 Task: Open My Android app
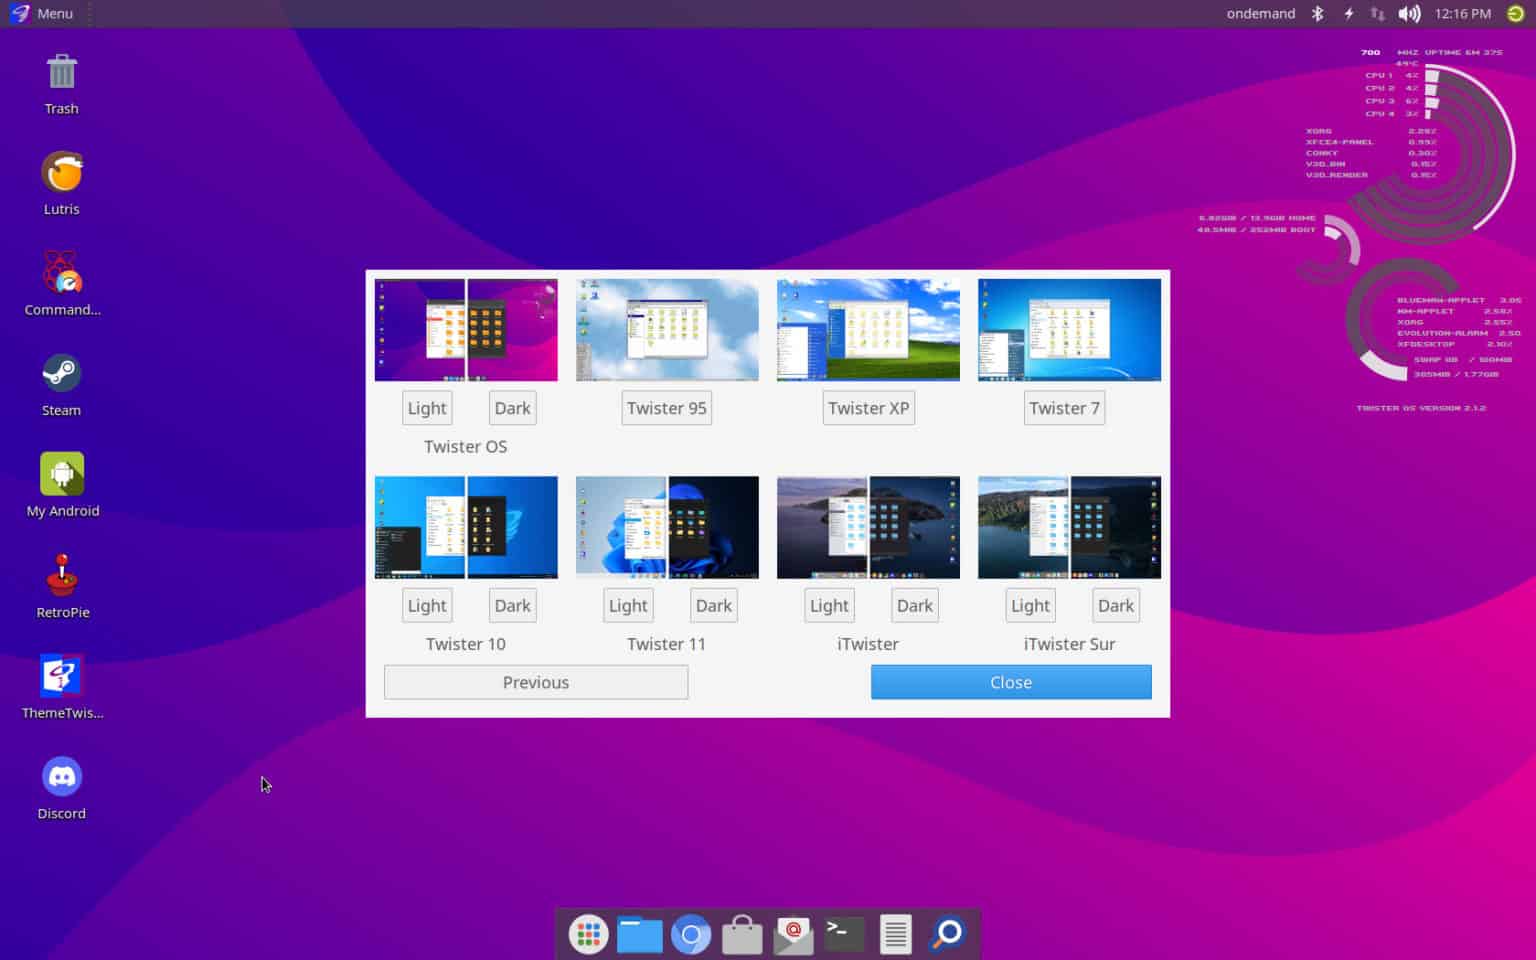click(x=61, y=484)
